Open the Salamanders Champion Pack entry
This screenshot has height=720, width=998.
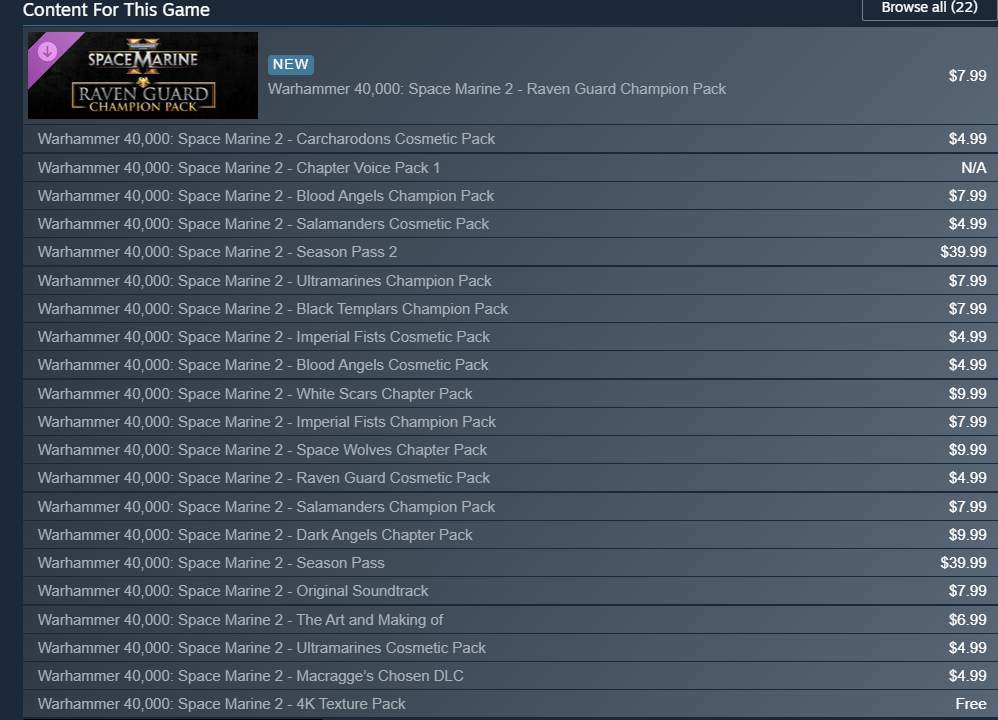pyautogui.click(x=510, y=507)
